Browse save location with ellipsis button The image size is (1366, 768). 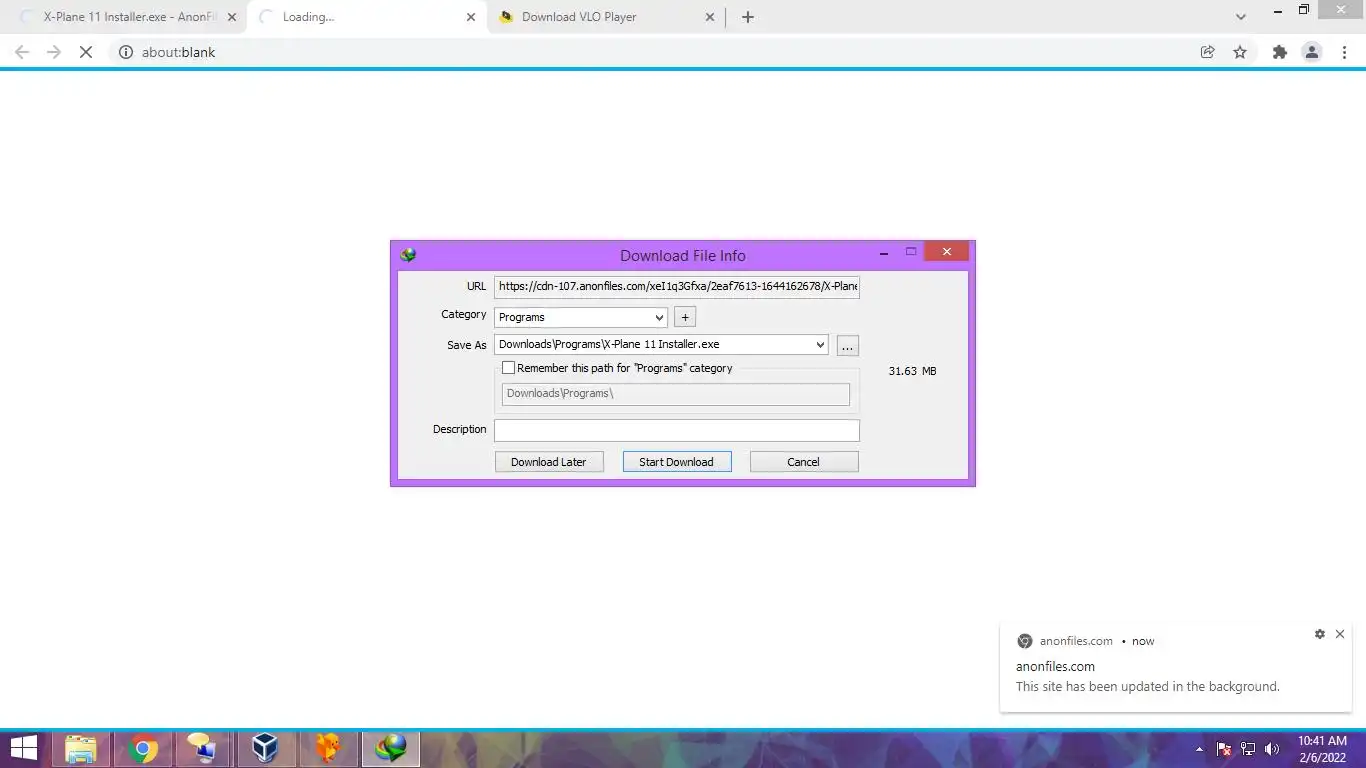pos(848,346)
